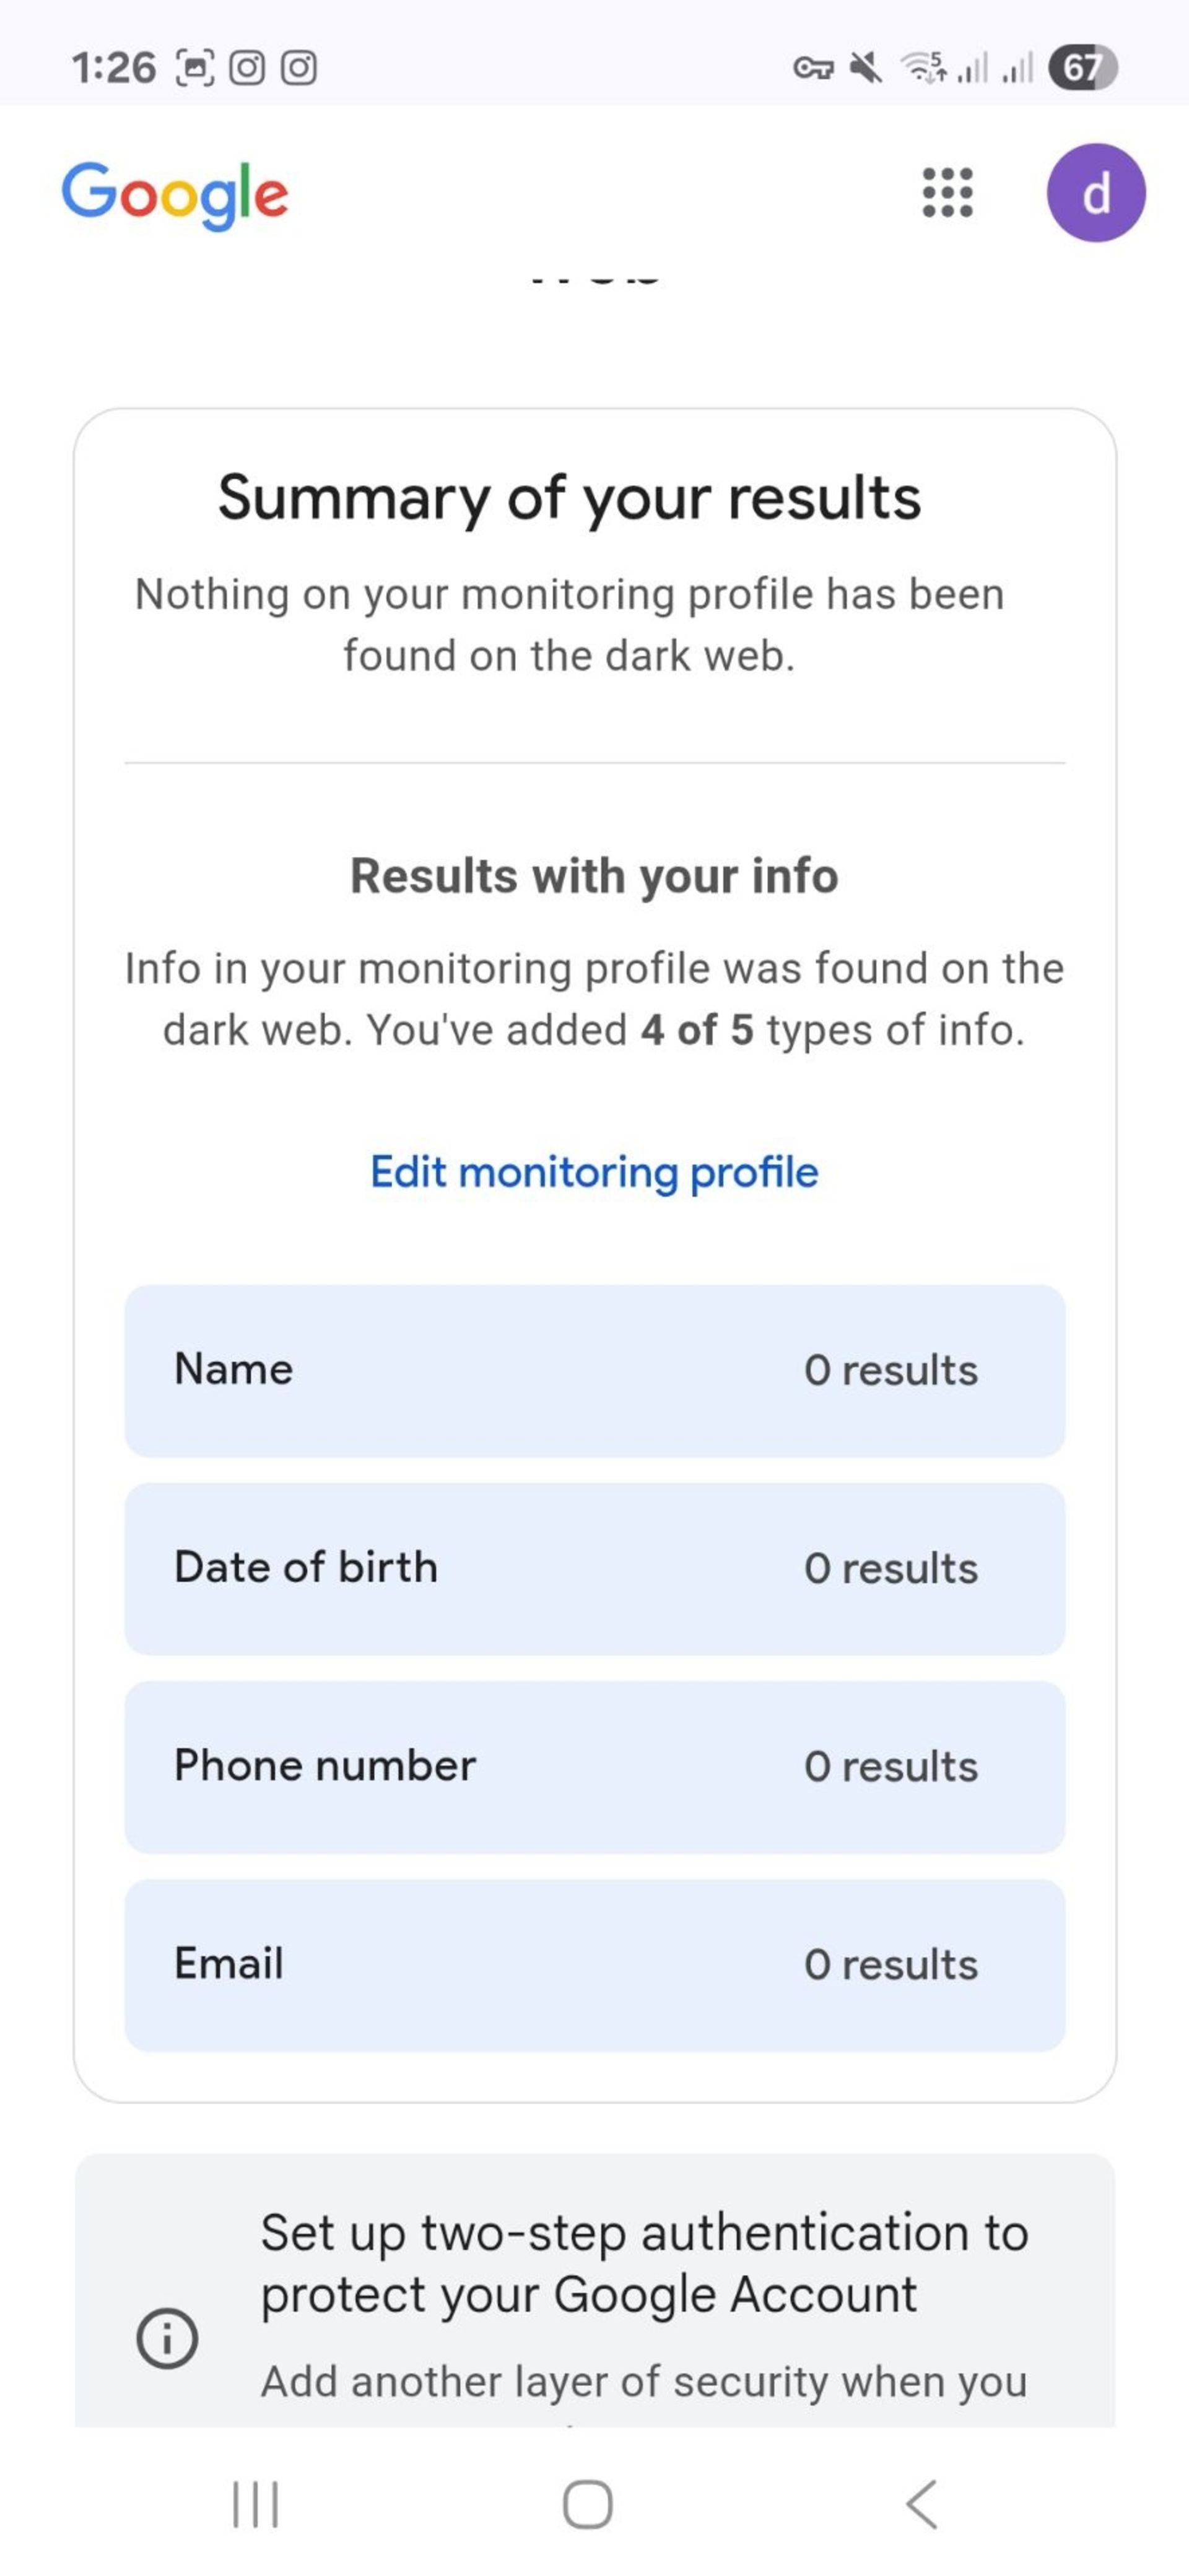Tap the muted sound status icon
Screen dimensions: 1189x2576
pos(866,68)
